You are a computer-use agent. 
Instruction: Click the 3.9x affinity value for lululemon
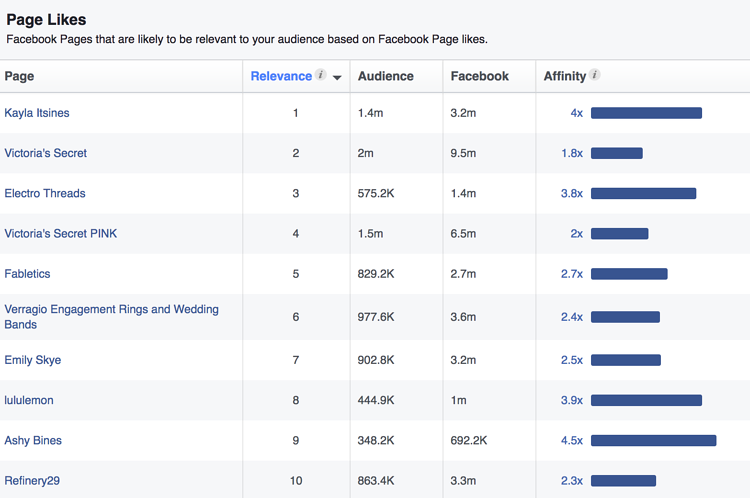[x=572, y=400]
